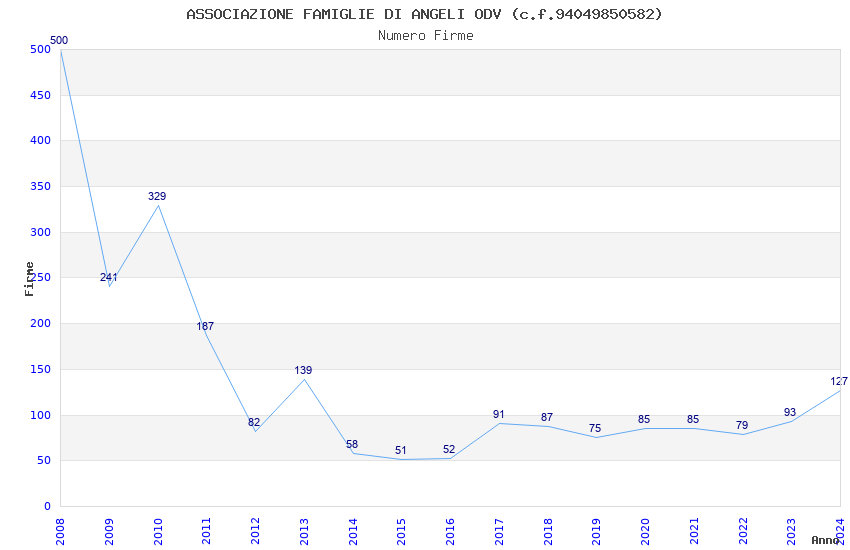The height and width of the screenshot is (550, 850).
Task: Click the data label 52
Action: point(449,449)
